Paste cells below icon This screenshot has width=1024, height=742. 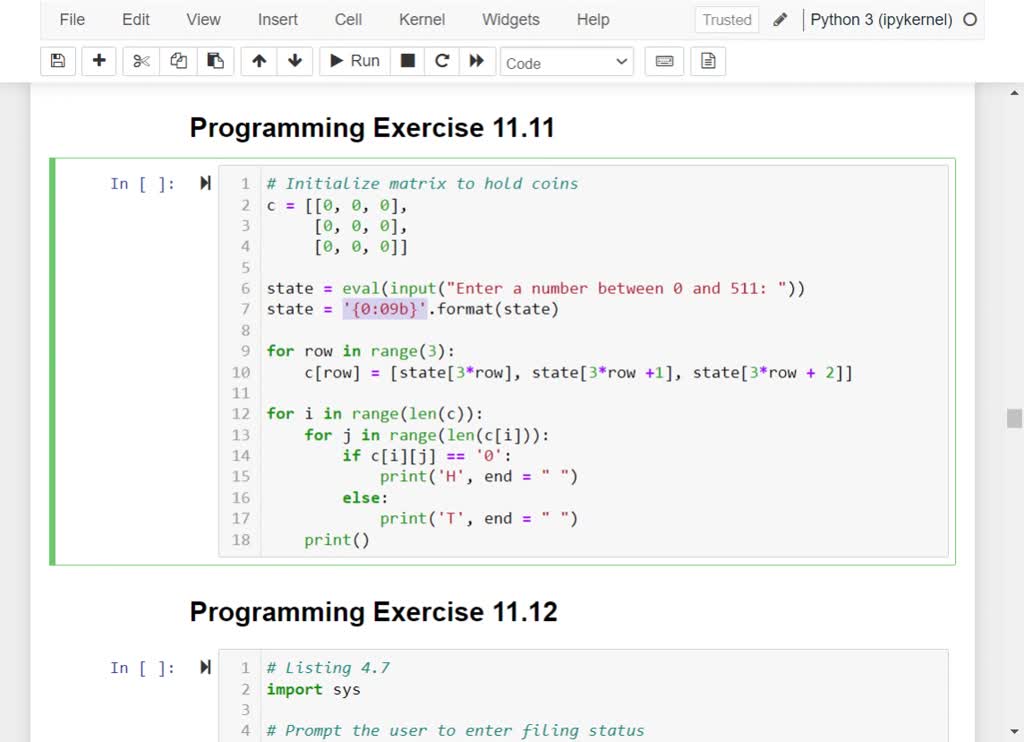click(x=215, y=61)
